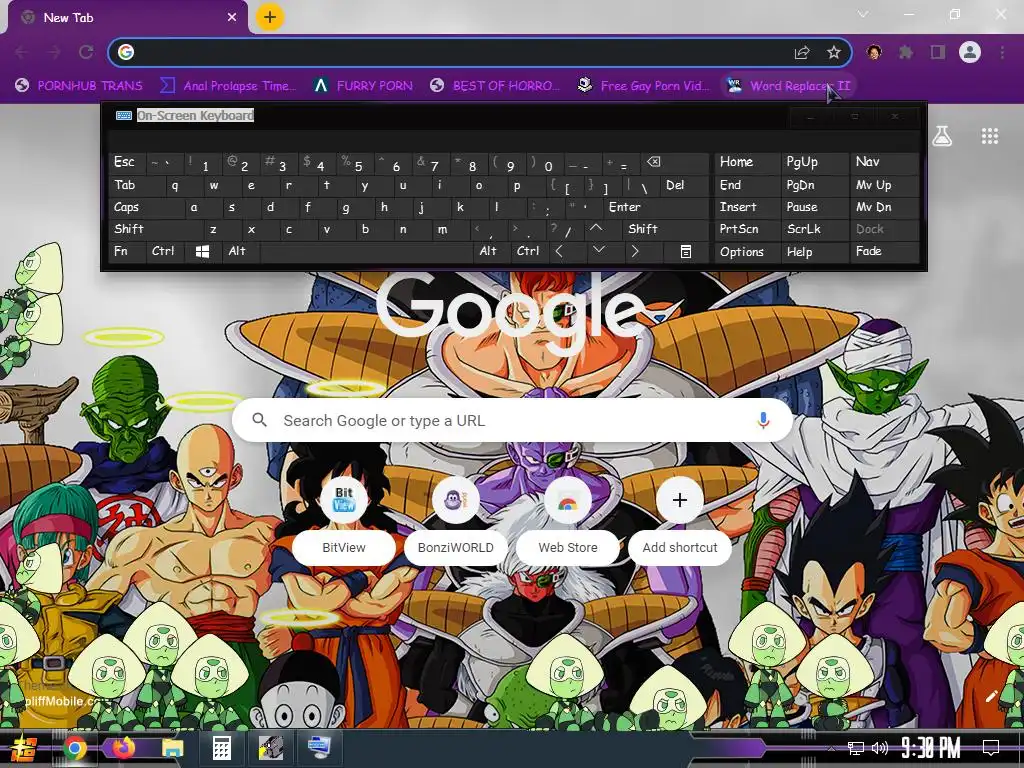Toggle Insert key on on-screen keyboard
1024x768 pixels.
(747, 207)
